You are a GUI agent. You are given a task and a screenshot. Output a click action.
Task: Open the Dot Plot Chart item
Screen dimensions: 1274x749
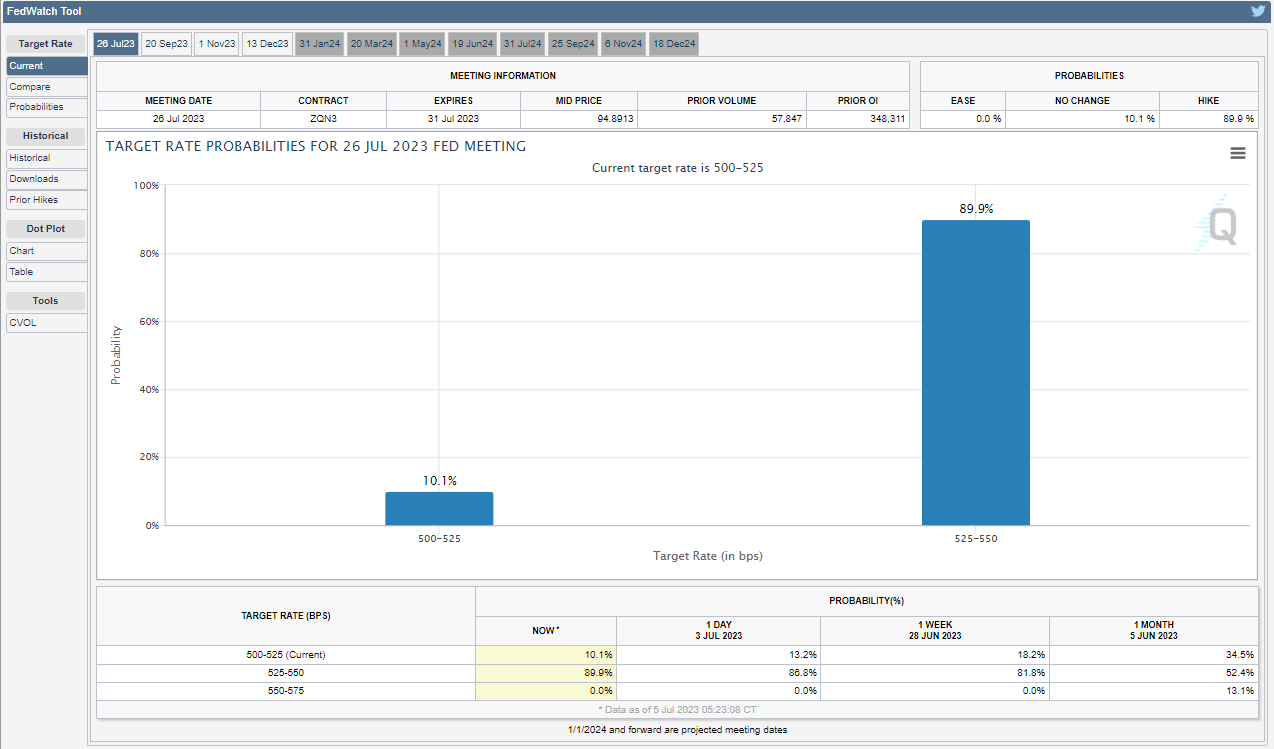47,251
